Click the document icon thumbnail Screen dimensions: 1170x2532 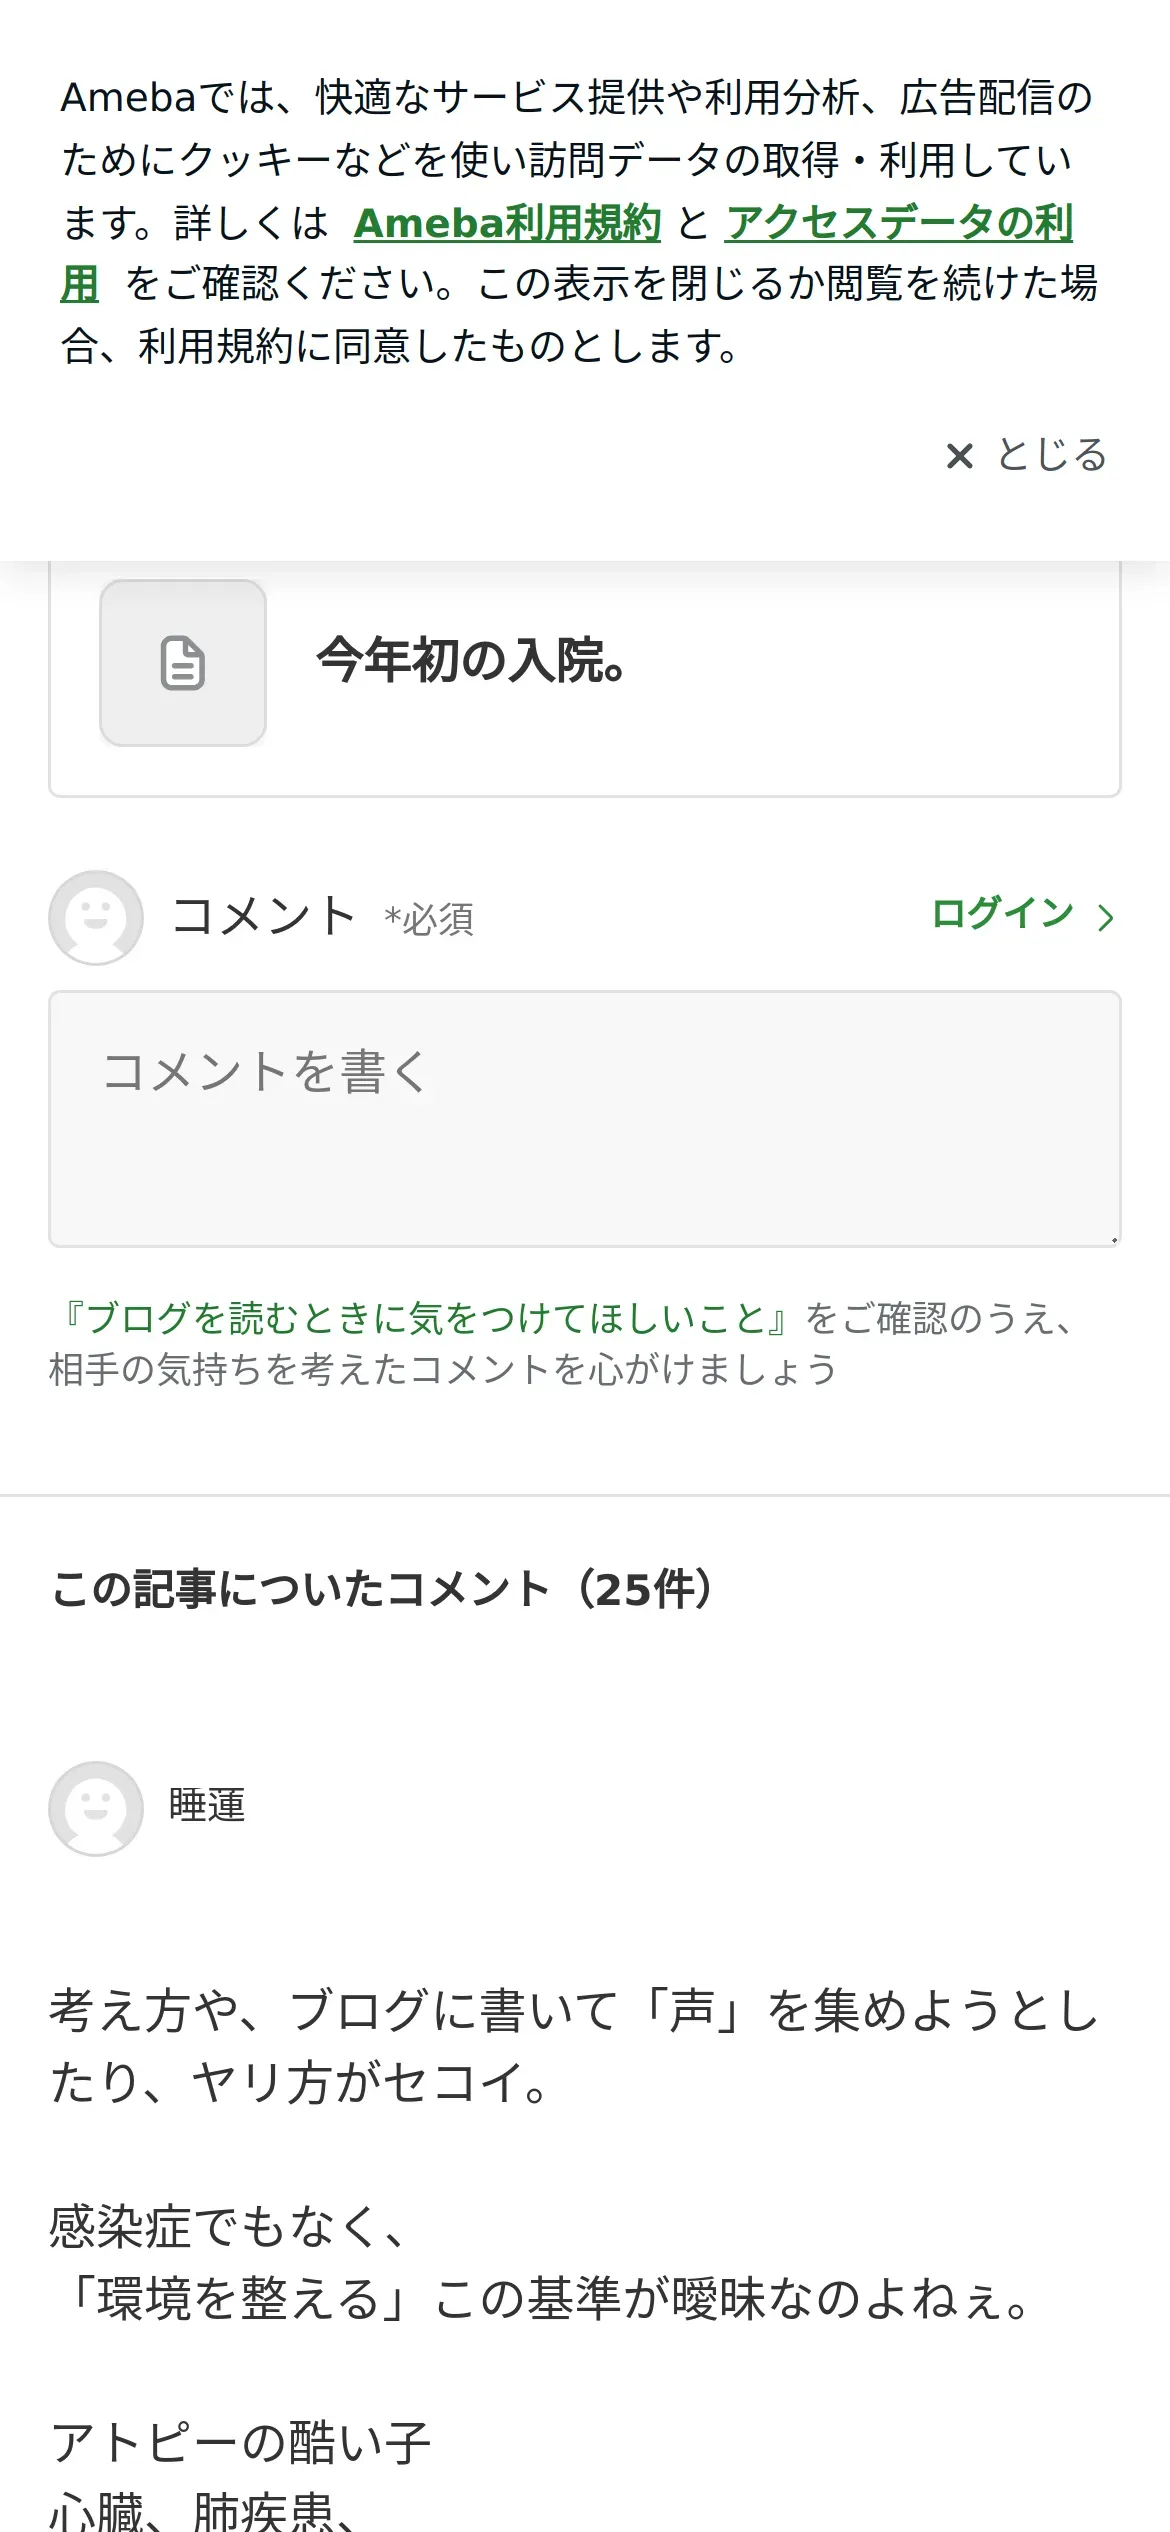coord(183,663)
